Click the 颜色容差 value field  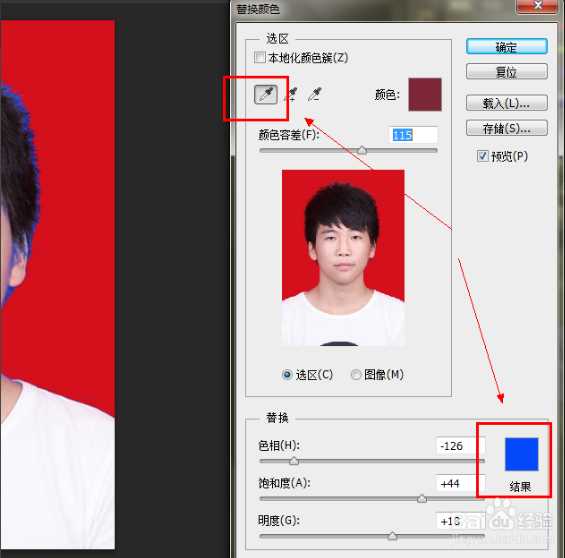(x=413, y=135)
